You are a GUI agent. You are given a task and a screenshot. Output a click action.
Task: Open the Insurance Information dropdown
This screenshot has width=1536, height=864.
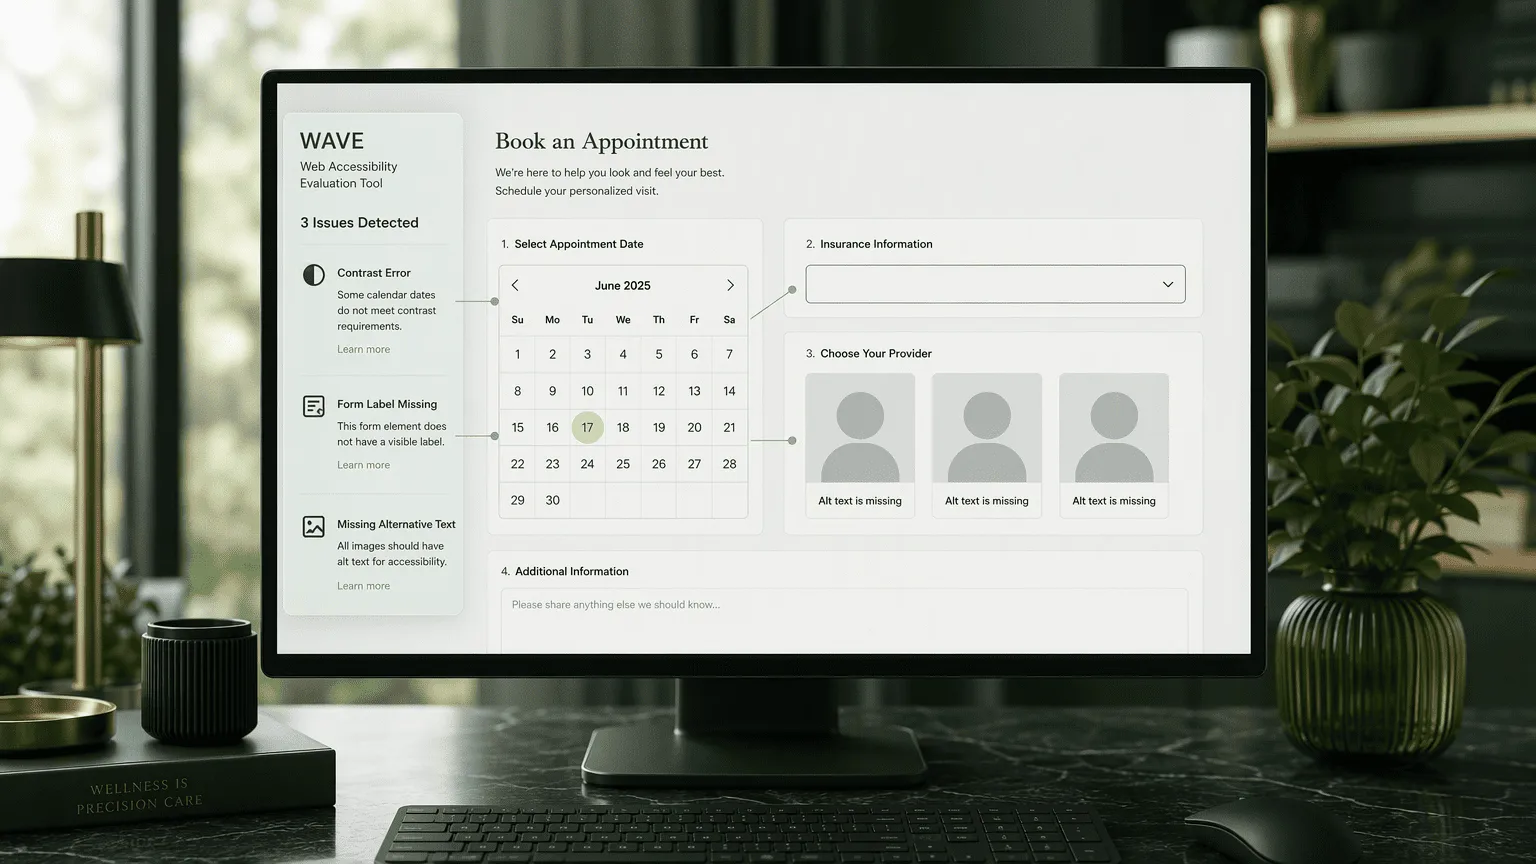[995, 284]
